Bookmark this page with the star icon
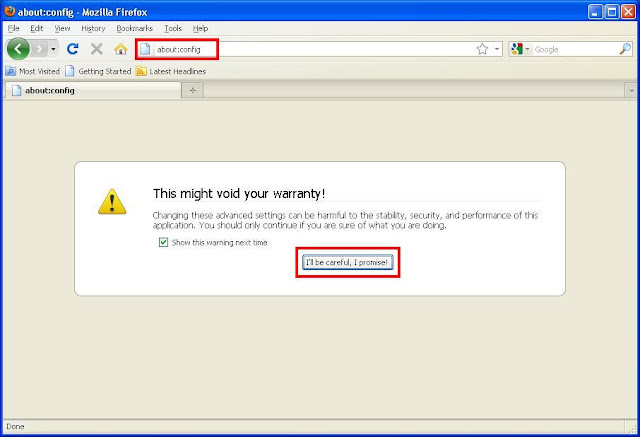The height and width of the screenshot is (437, 640). tap(482, 49)
